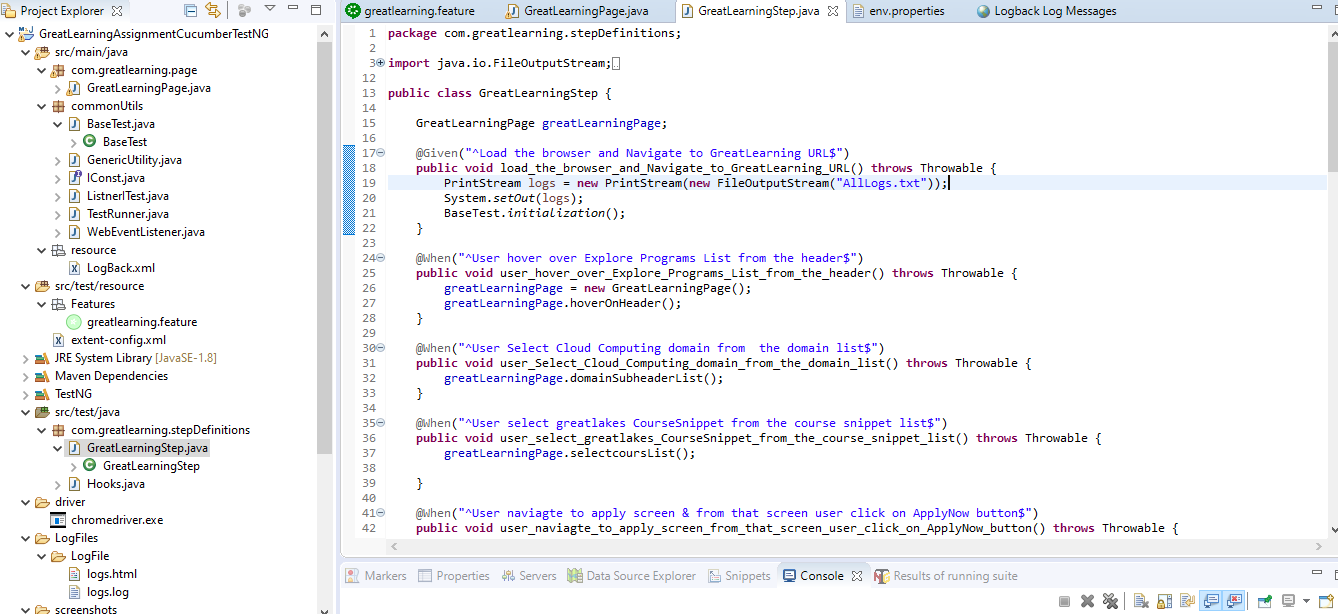The image size is (1338, 614).
Task: Open the Display Selected Console dropdown
Action: point(1306,601)
